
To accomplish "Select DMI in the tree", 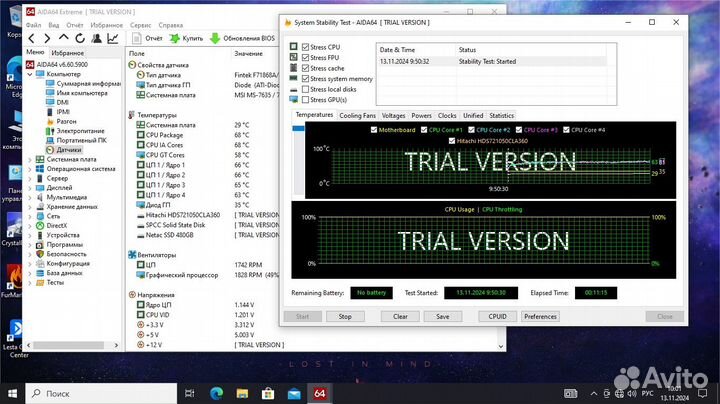I will click(57, 102).
